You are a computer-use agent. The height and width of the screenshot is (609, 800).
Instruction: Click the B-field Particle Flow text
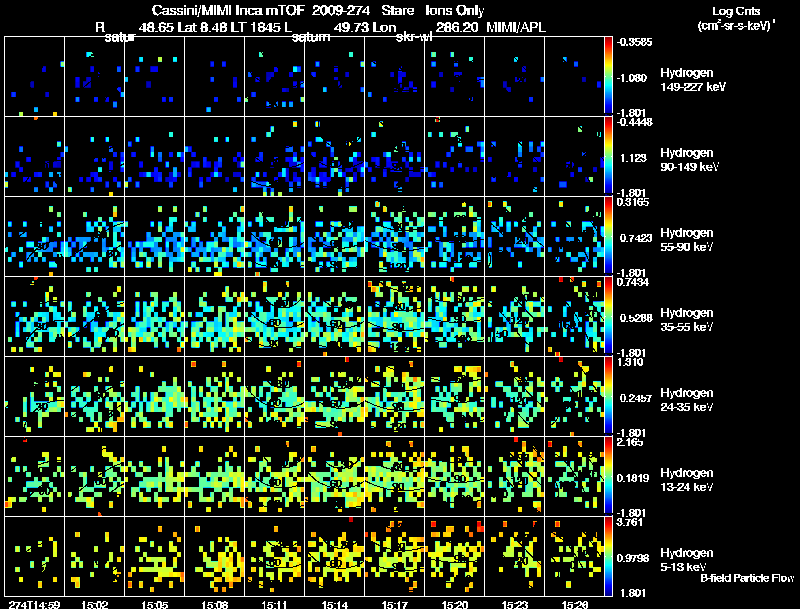747,578
